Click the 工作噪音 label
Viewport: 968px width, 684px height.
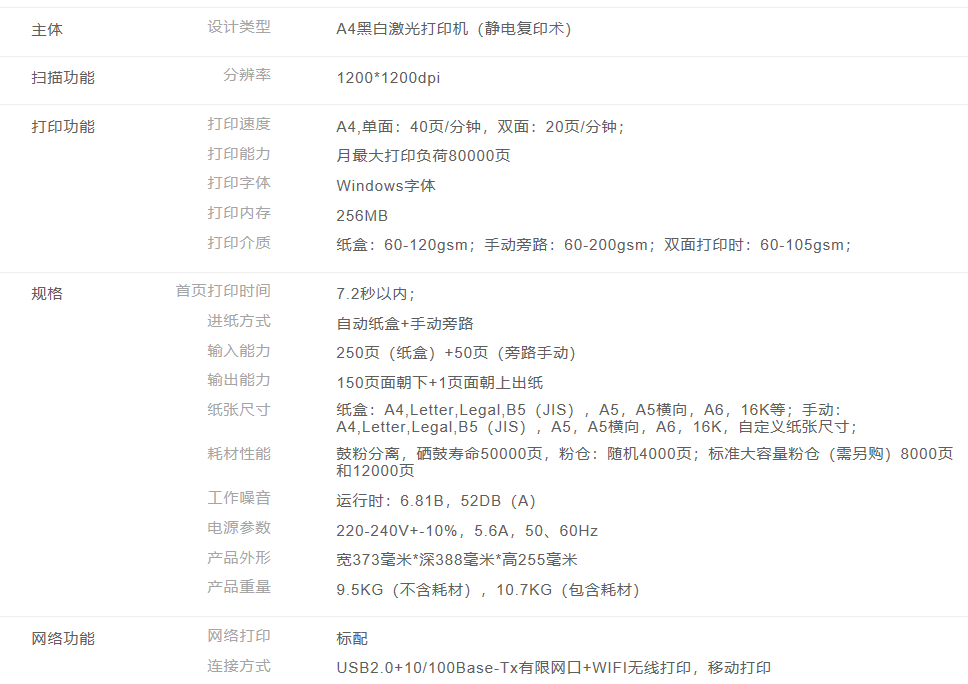pyautogui.click(x=238, y=498)
